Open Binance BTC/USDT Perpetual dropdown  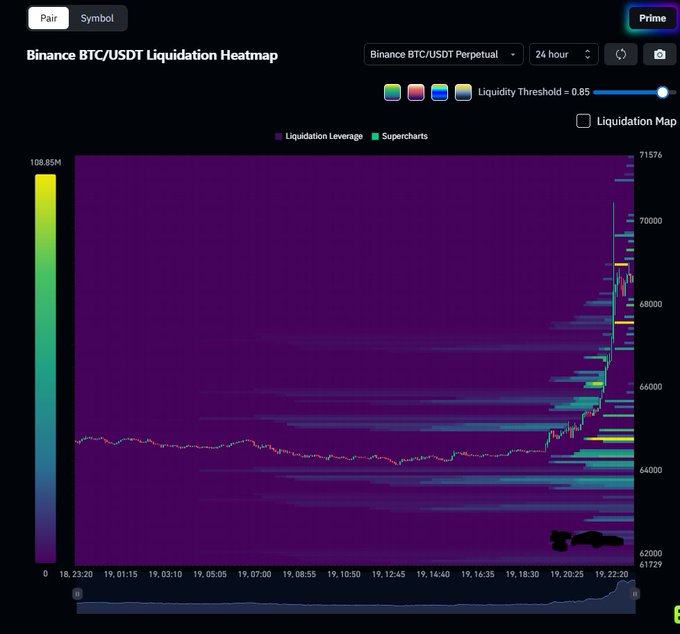tap(443, 54)
